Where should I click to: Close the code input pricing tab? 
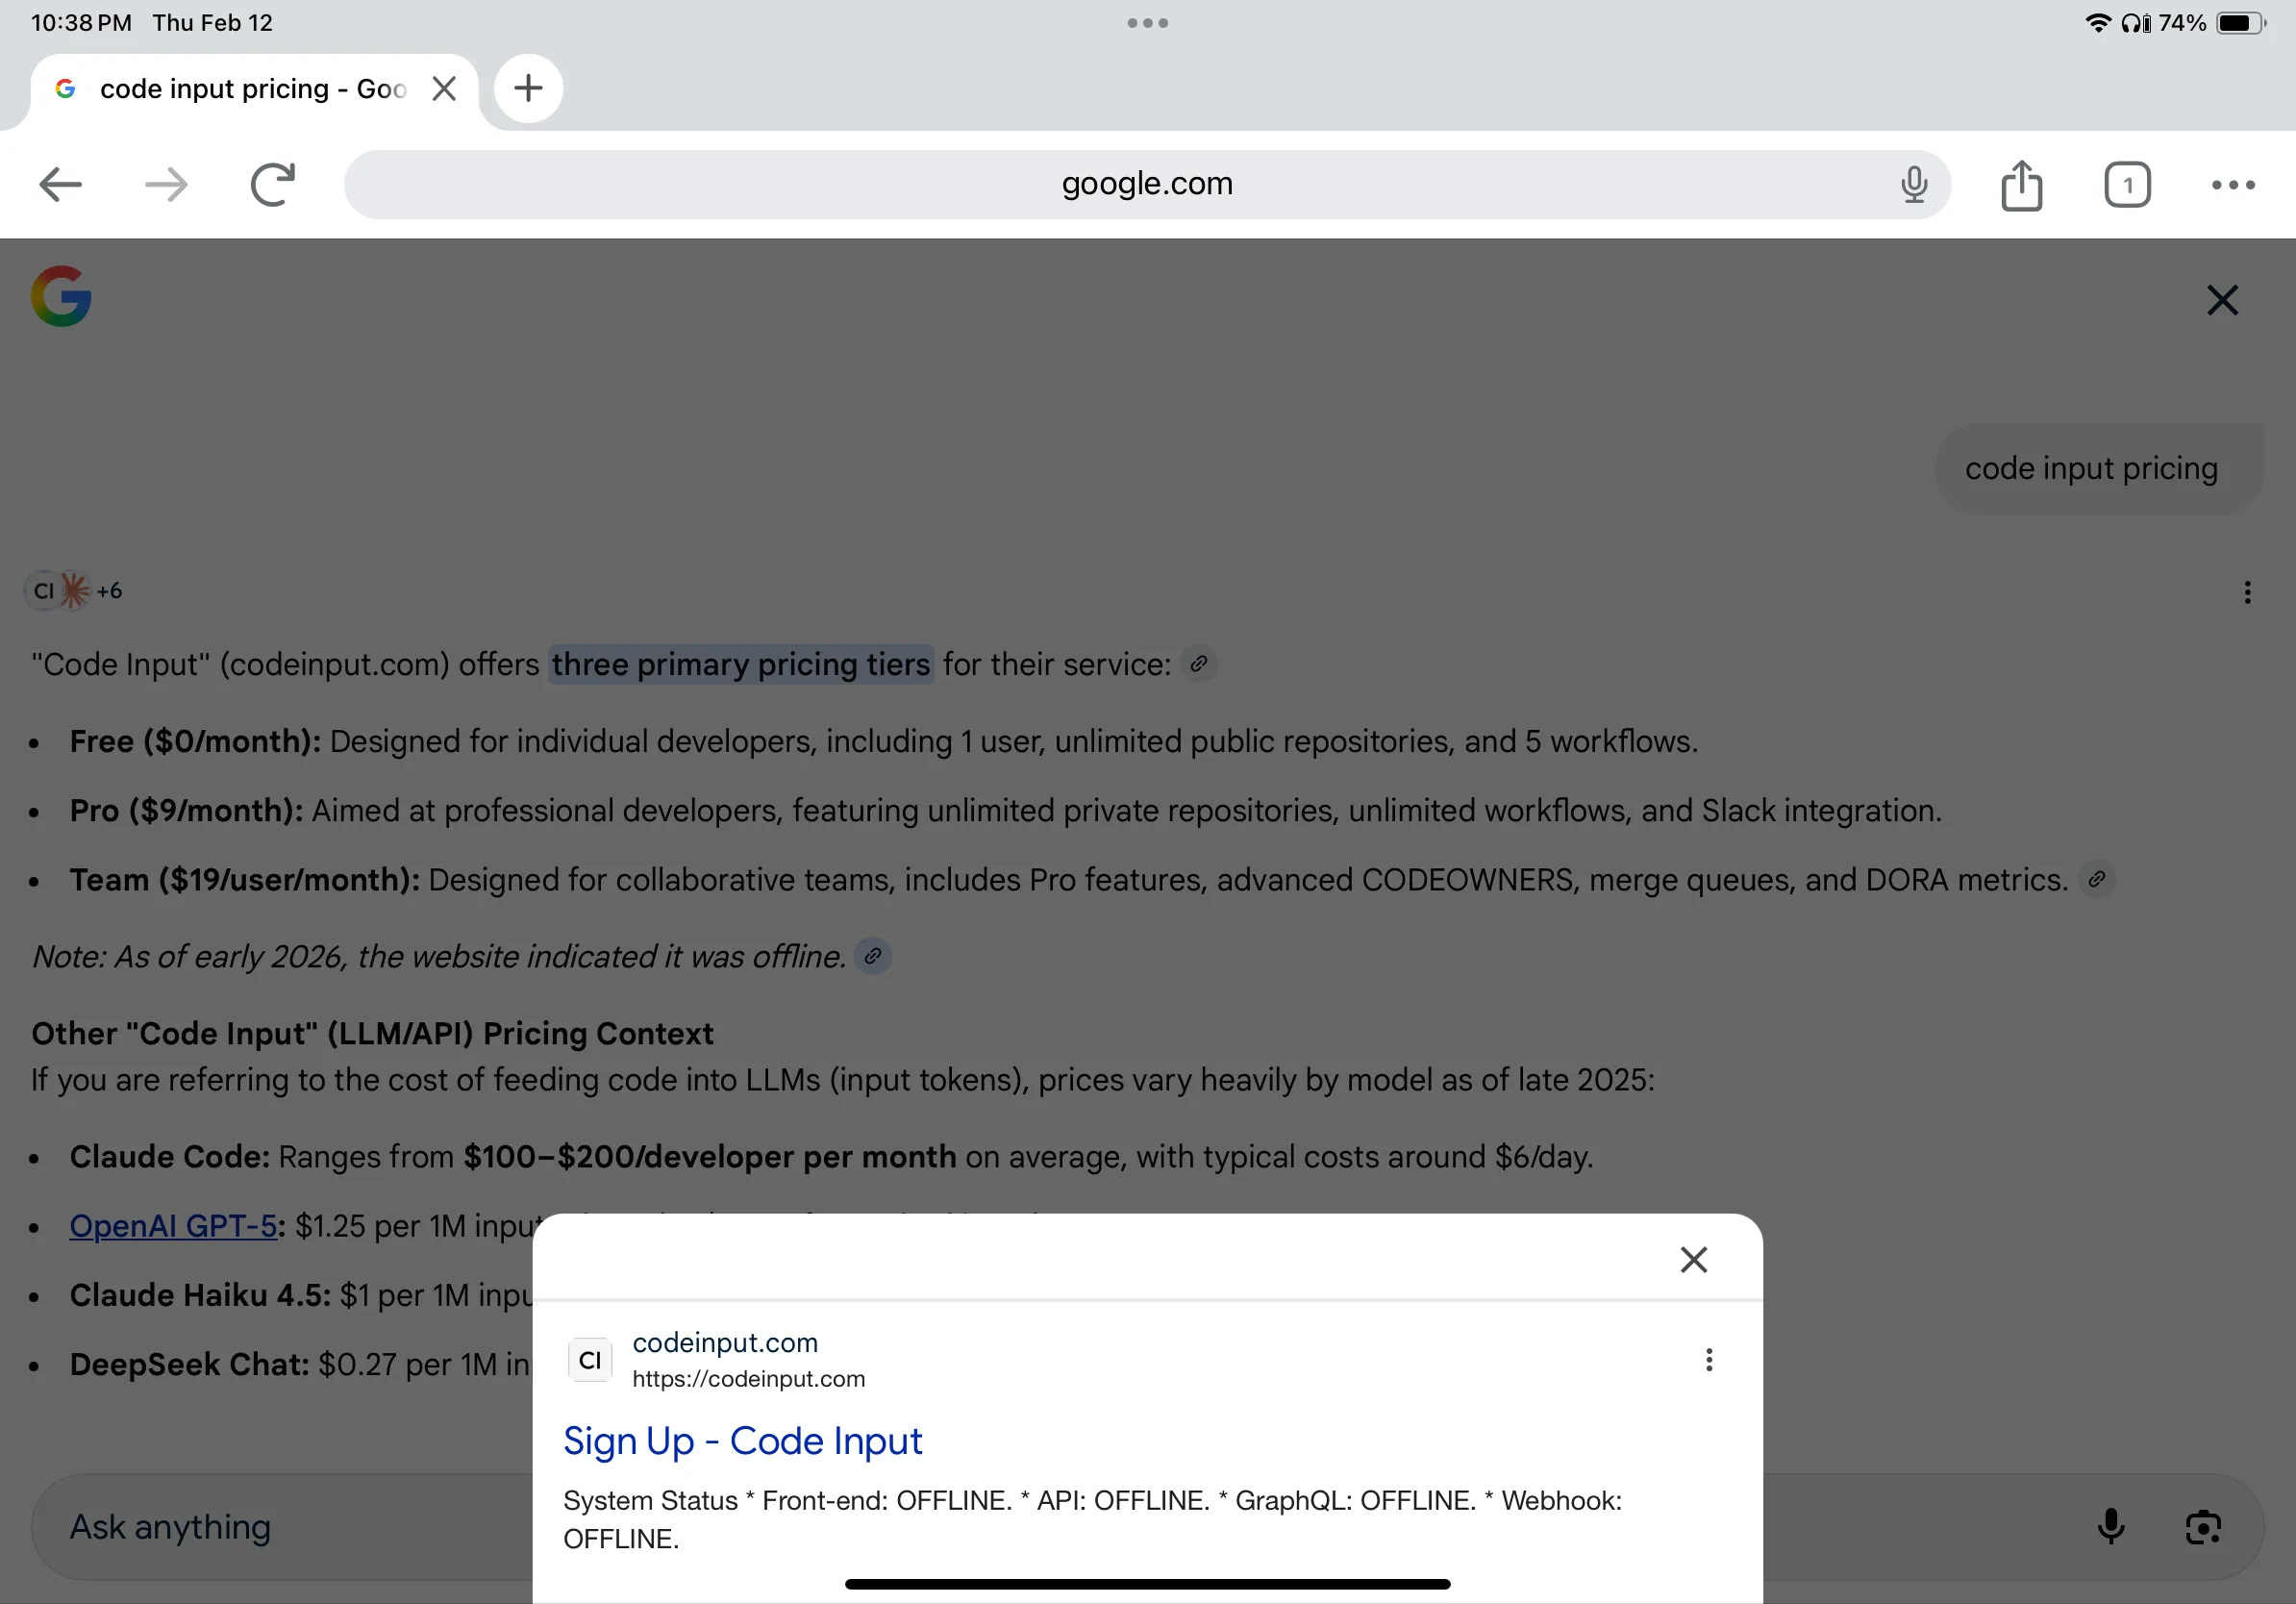[x=444, y=89]
